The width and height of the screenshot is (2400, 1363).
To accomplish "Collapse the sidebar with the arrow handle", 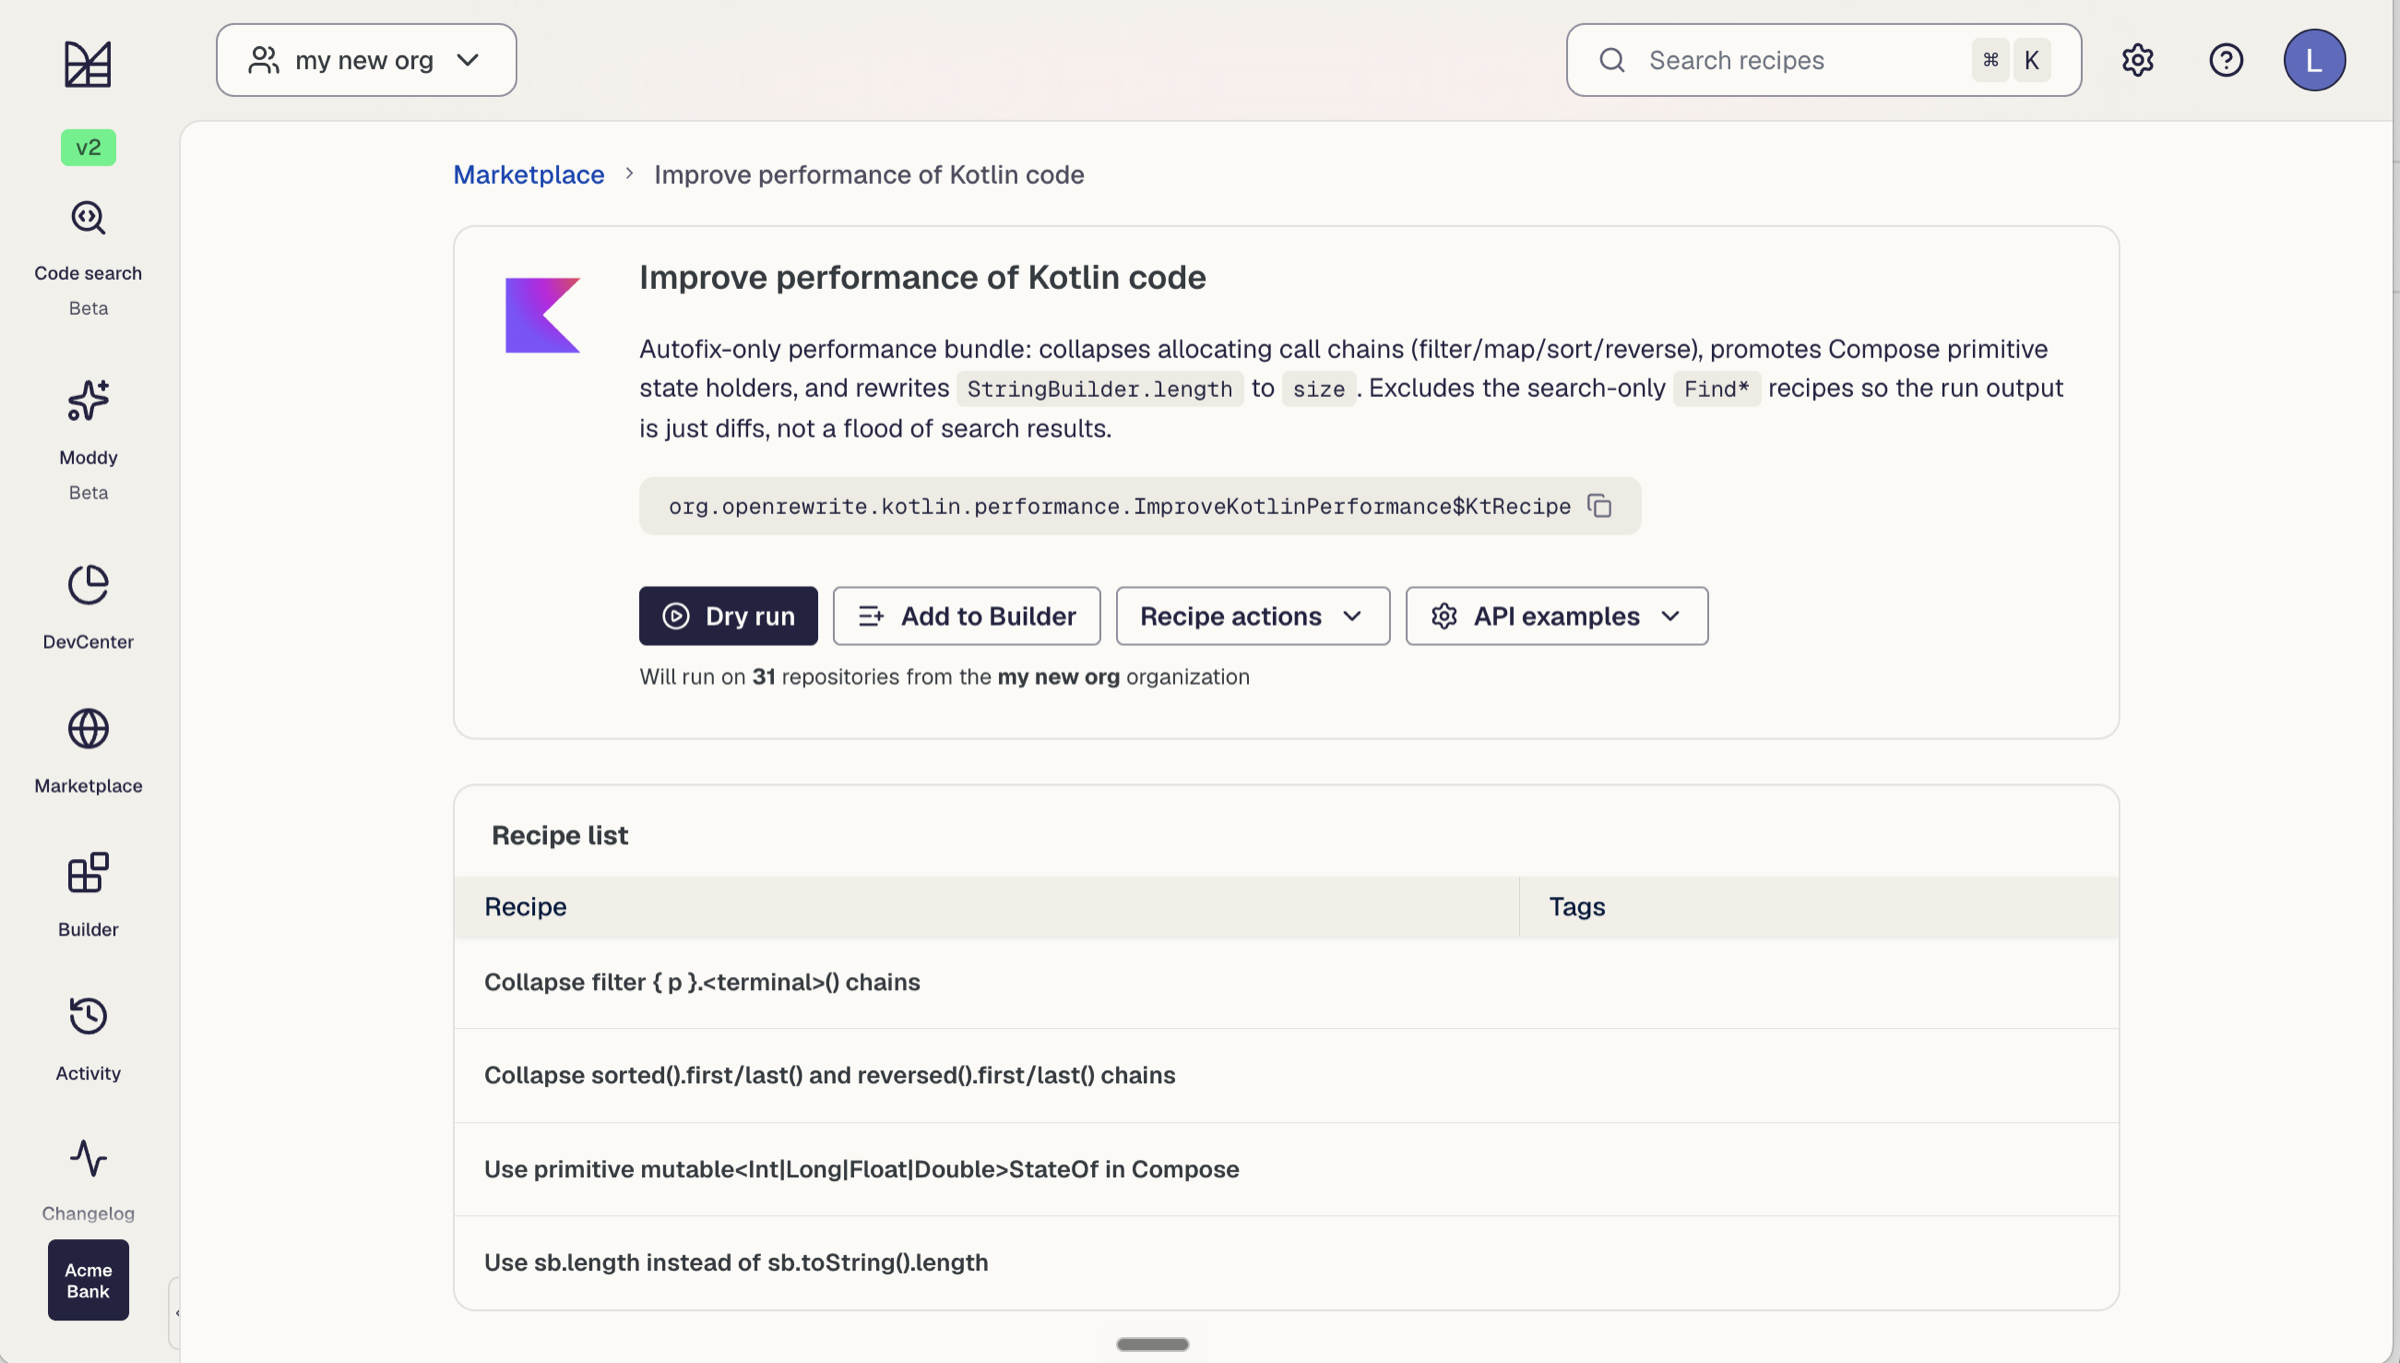I will 176,1313.
